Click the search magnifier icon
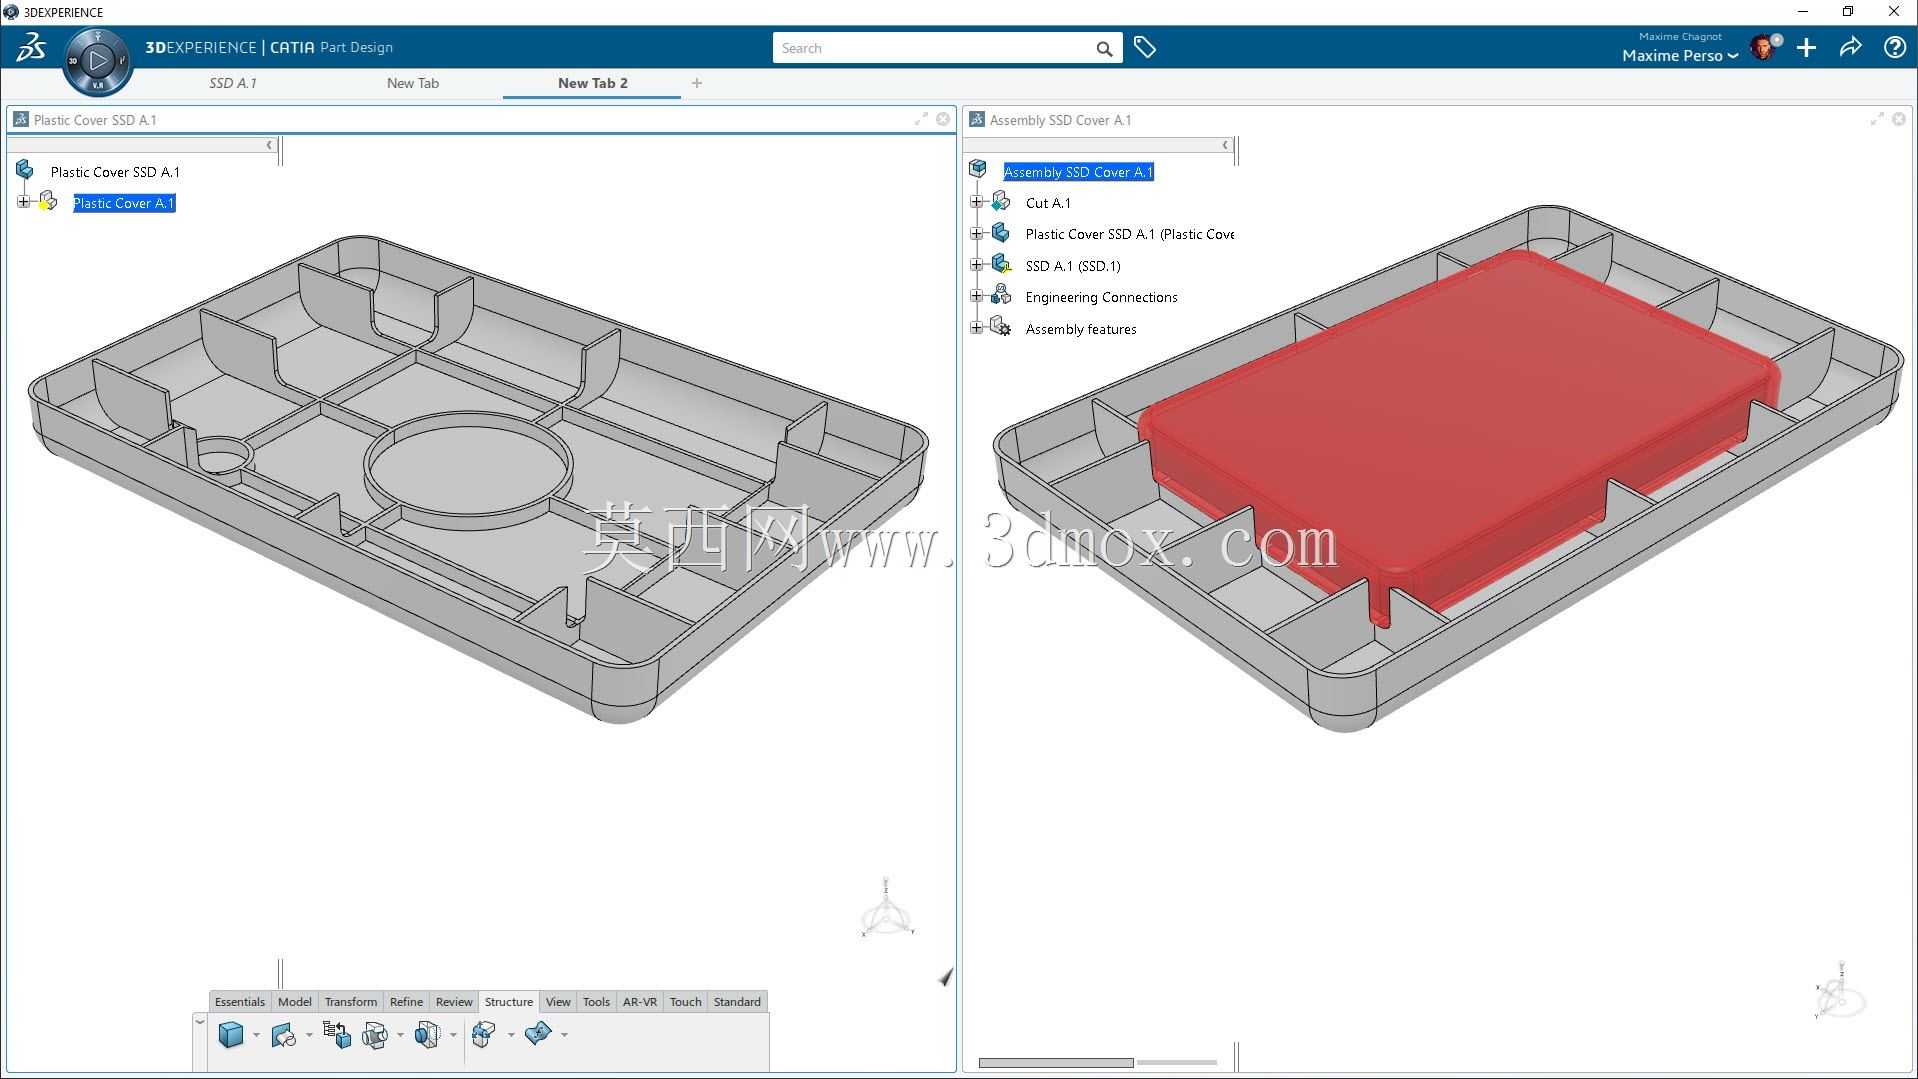The height and width of the screenshot is (1079, 1918). [x=1104, y=48]
